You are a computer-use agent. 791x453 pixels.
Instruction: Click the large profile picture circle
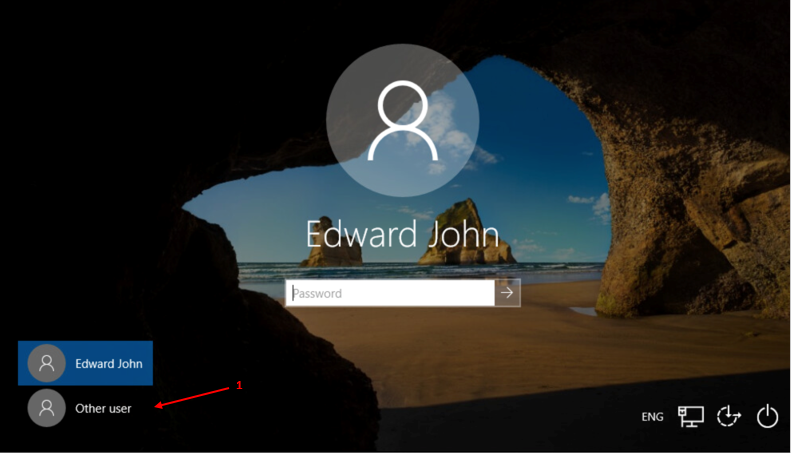pos(403,119)
